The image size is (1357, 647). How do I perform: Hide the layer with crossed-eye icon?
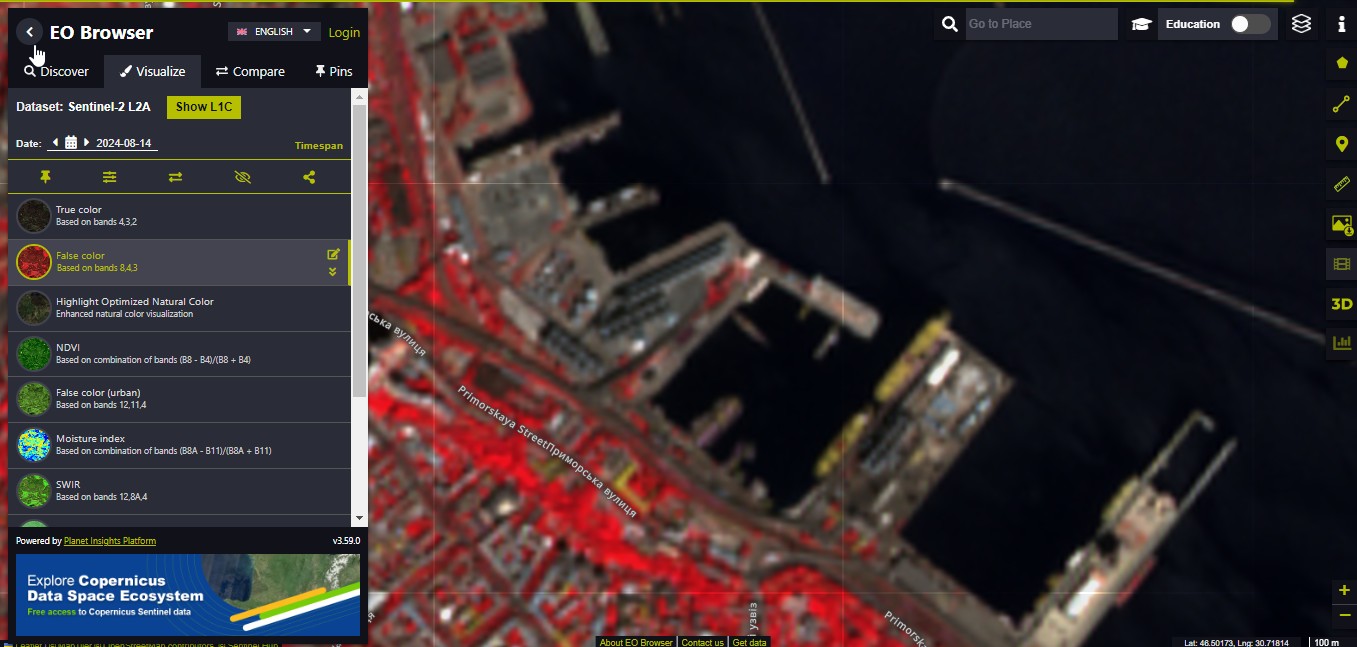(242, 177)
